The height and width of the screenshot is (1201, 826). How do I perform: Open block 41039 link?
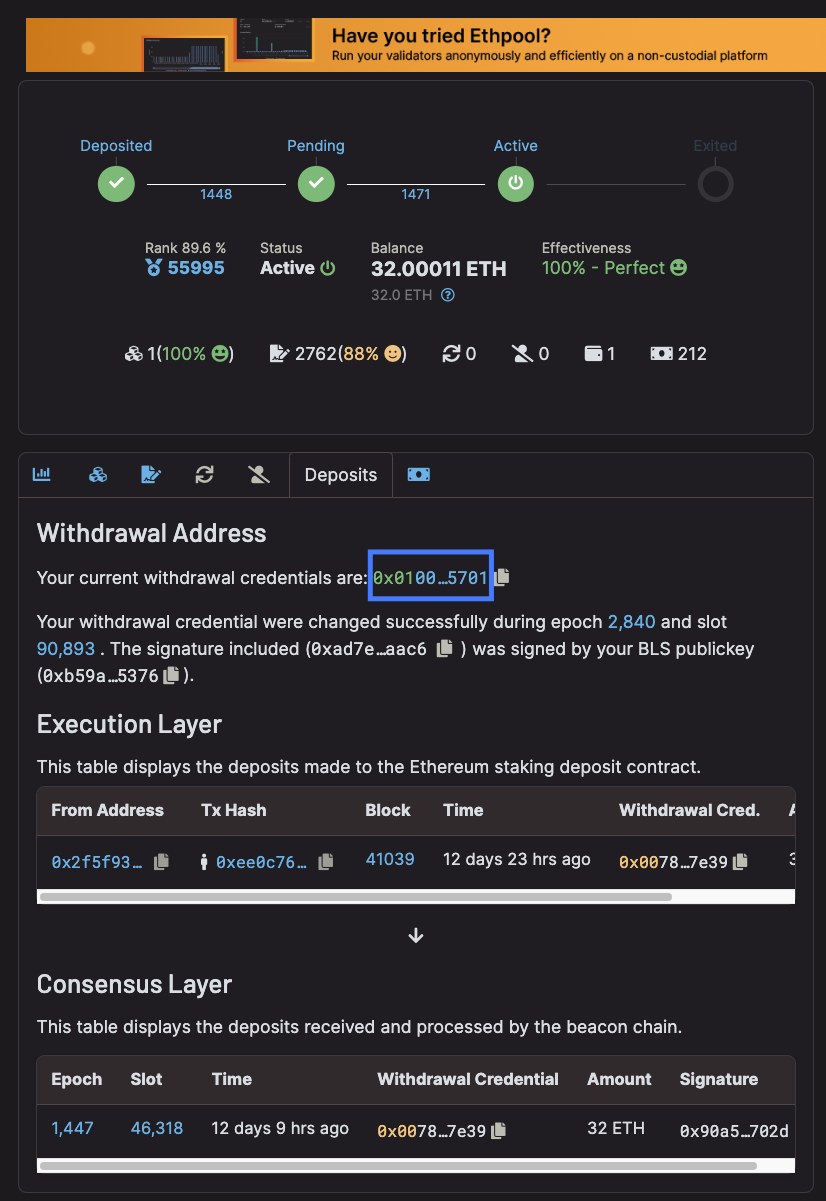[x=390, y=859]
